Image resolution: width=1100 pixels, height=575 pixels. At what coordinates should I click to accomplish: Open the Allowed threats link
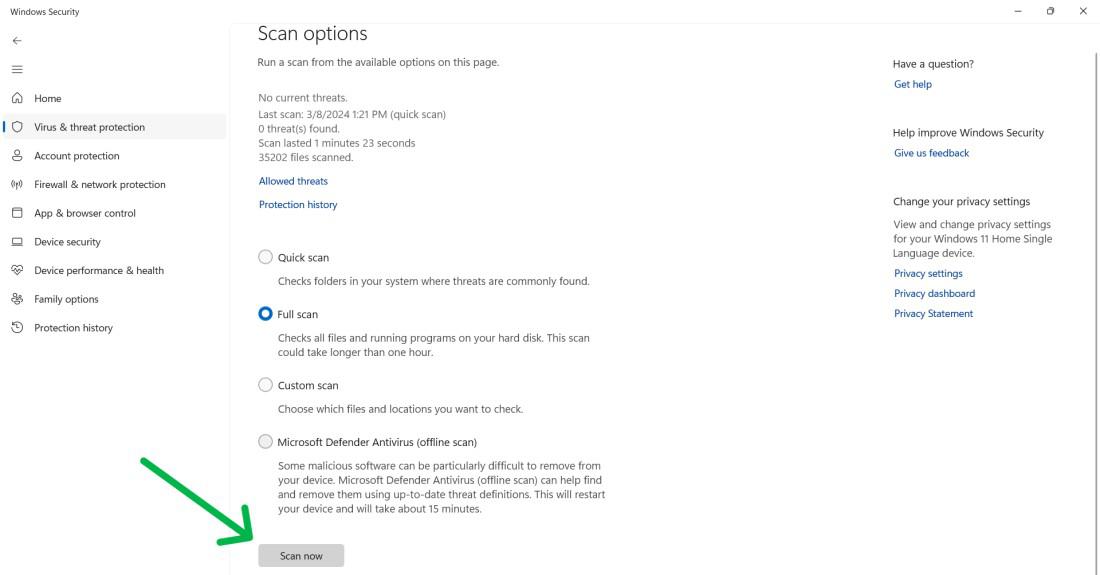[x=293, y=181]
